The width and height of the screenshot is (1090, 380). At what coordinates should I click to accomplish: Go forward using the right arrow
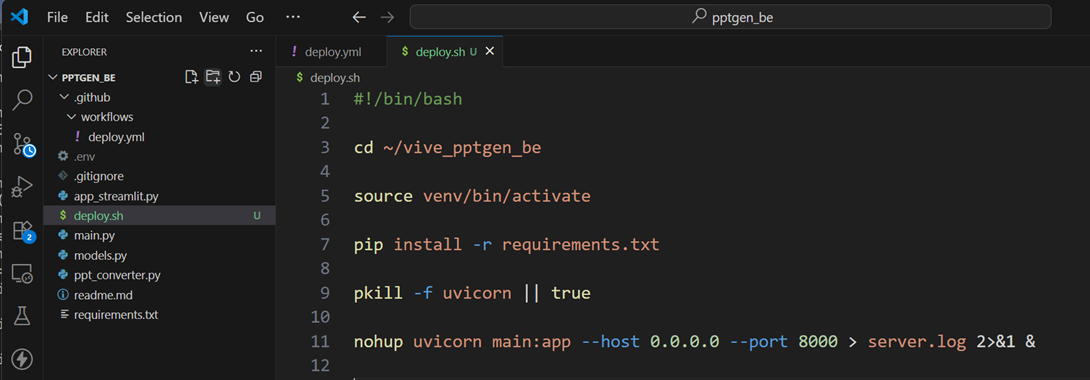pos(388,17)
